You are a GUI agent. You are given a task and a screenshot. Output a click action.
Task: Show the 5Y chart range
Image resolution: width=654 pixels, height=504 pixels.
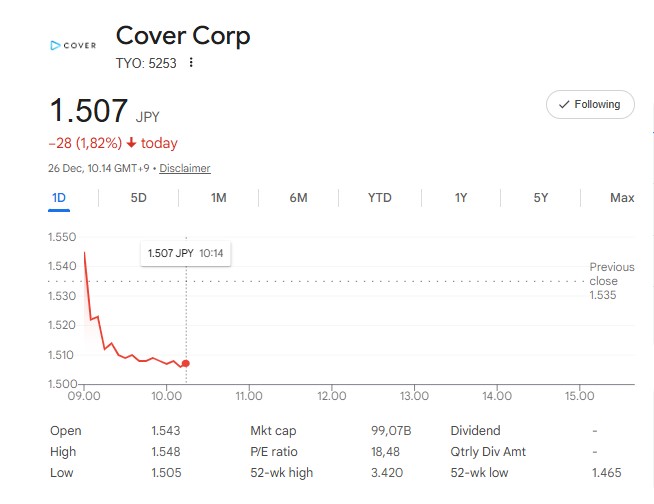click(541, 198)
